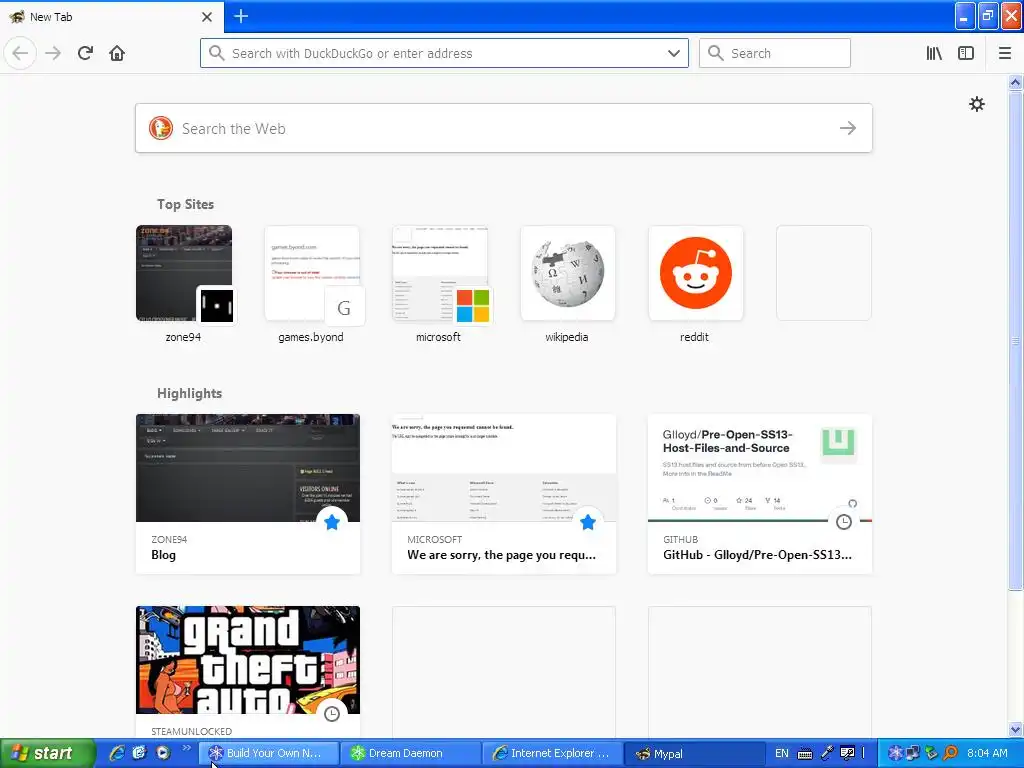Viewport: 1024px width, 768px height.
Task: Close the New Tab tab
Action: click(206, 17)
